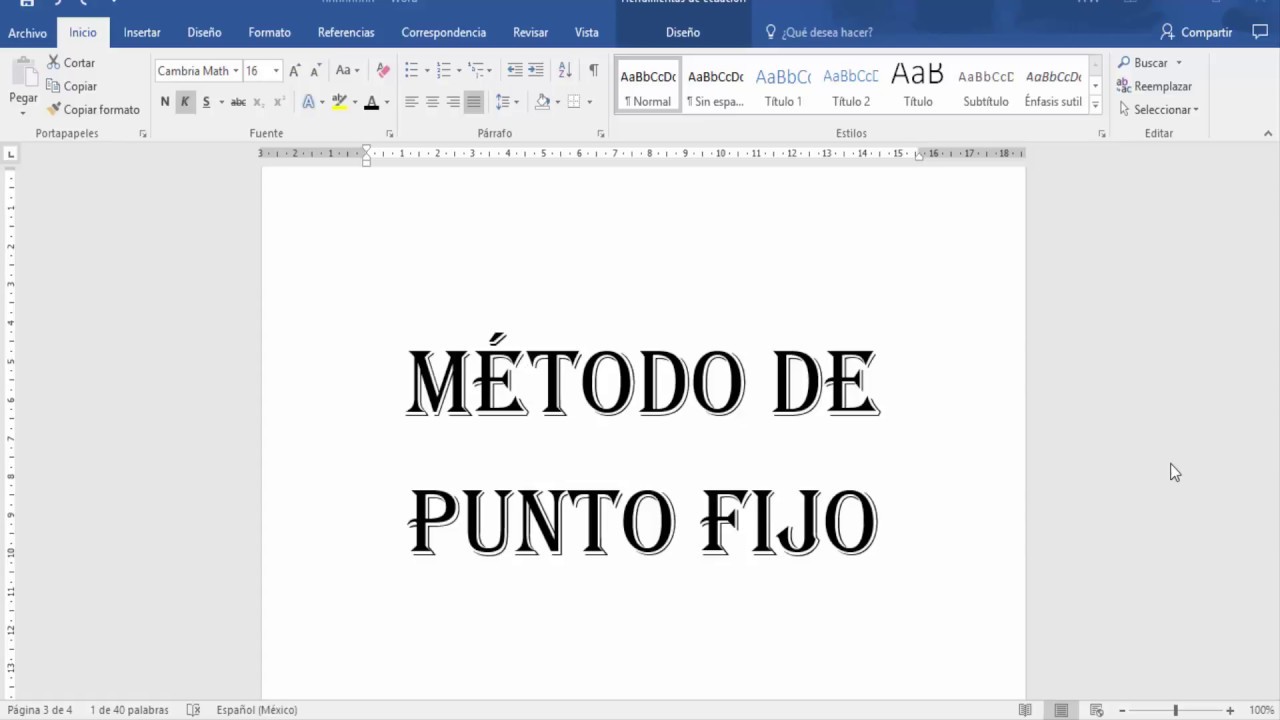Click the line spacing icon
This screenshot has height=720, width=1280.
[503, 102]
